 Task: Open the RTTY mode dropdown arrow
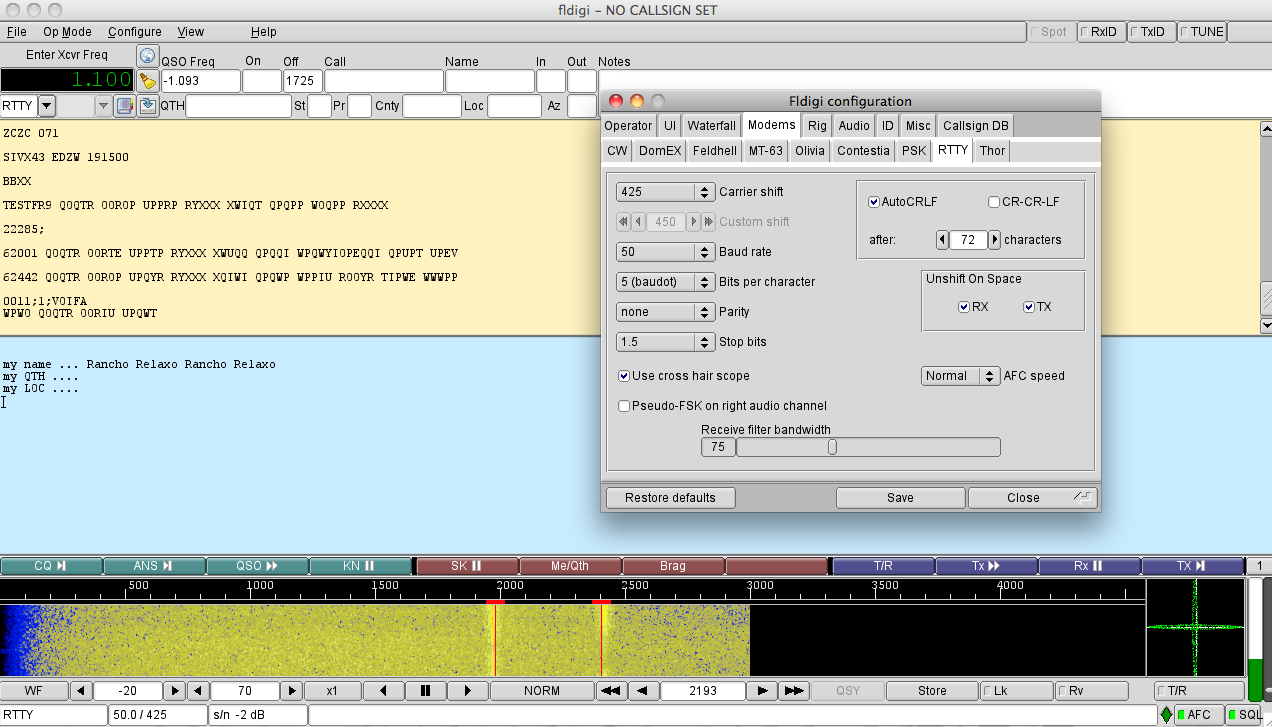coord(47,106)
